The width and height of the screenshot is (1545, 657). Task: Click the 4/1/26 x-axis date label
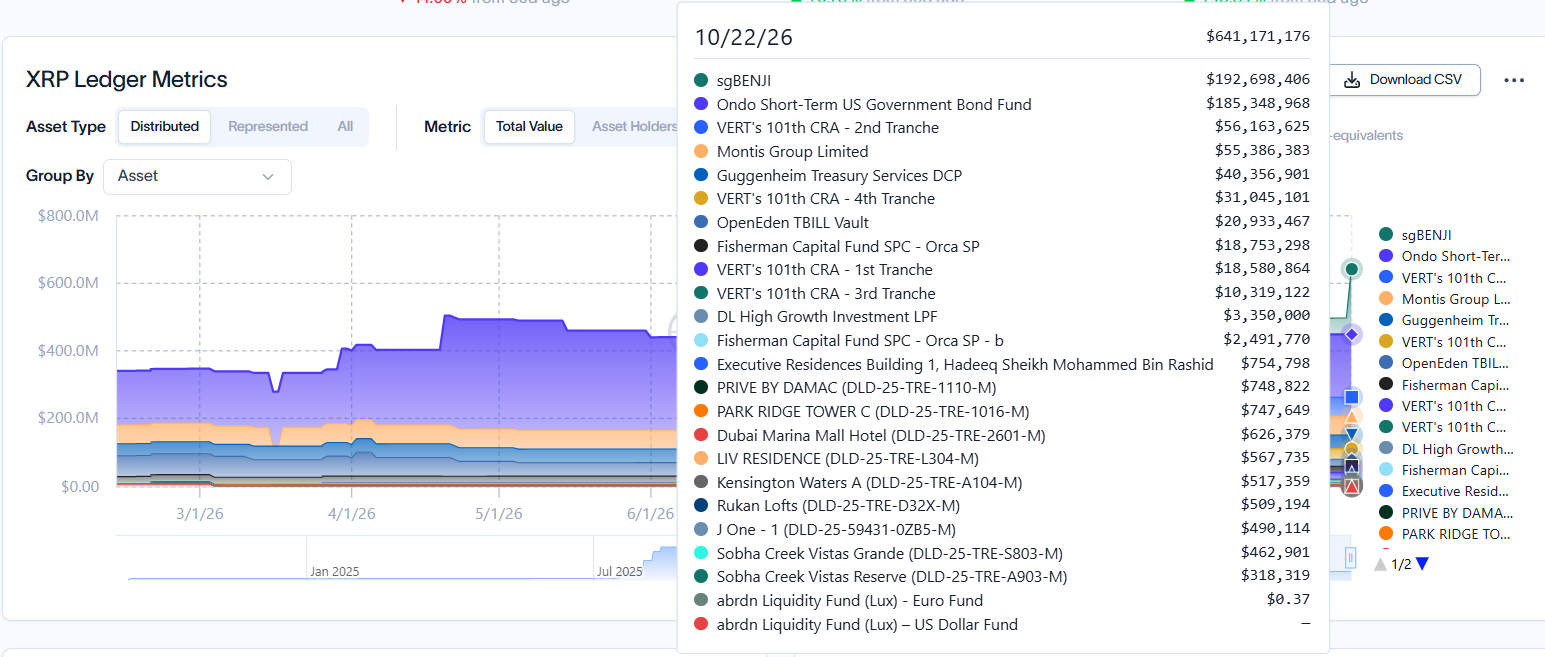tap(352, 514)
